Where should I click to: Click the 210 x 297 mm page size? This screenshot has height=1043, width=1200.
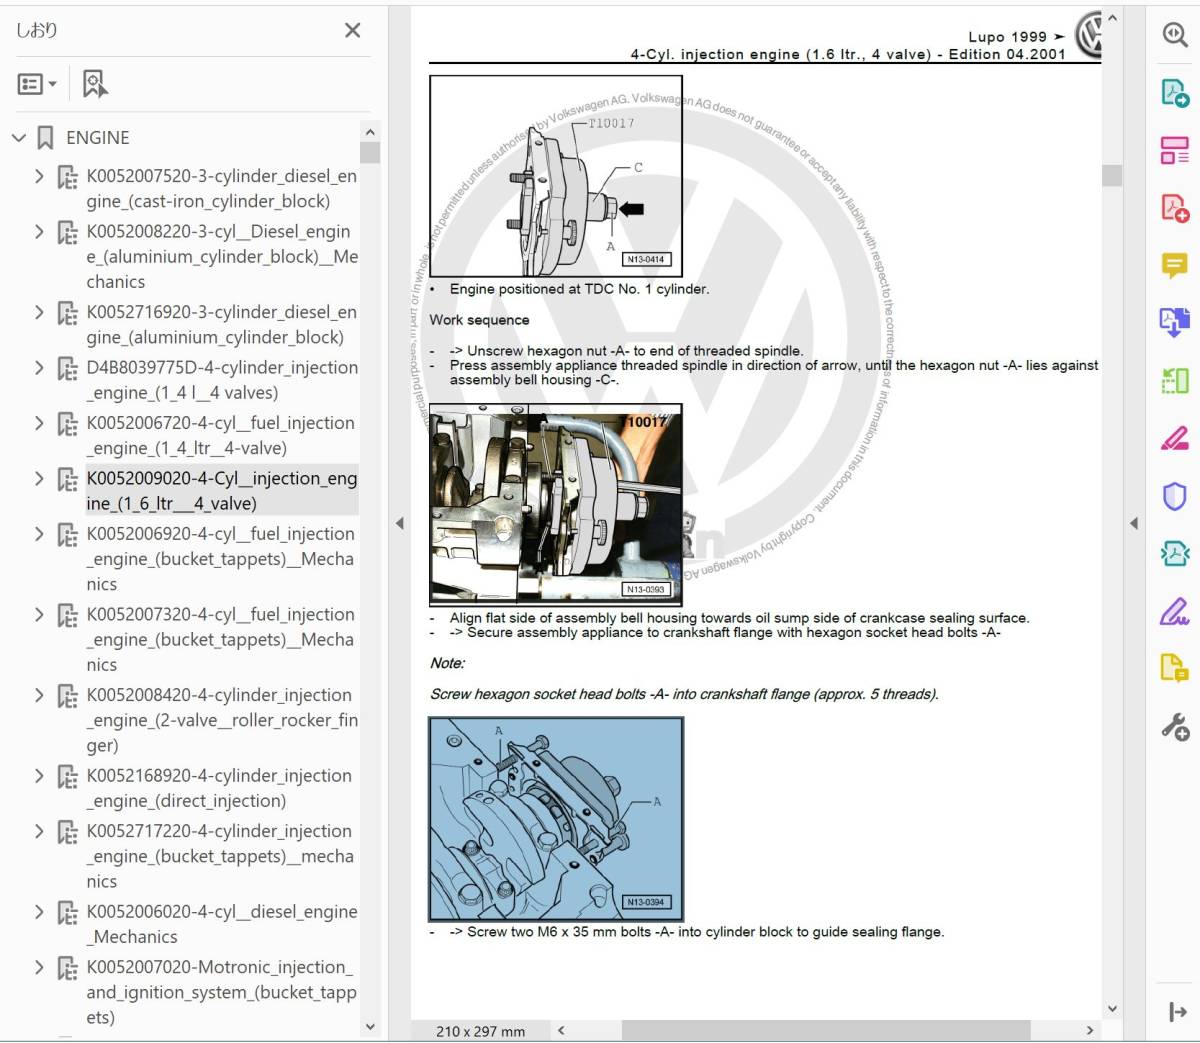click(x=481, y=1031)
